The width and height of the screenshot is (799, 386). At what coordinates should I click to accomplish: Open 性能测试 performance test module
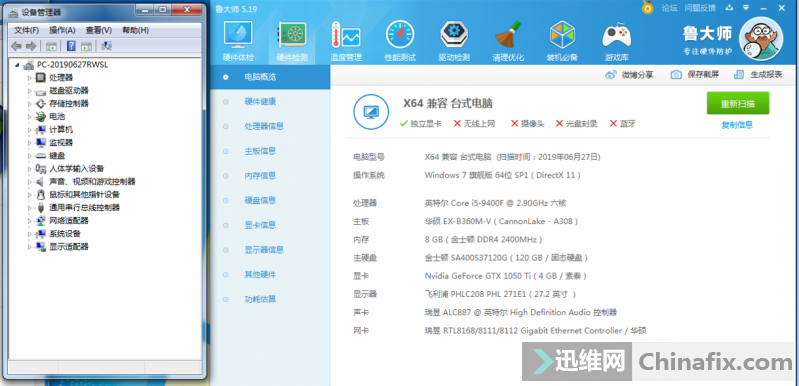[x=400, y=41]
